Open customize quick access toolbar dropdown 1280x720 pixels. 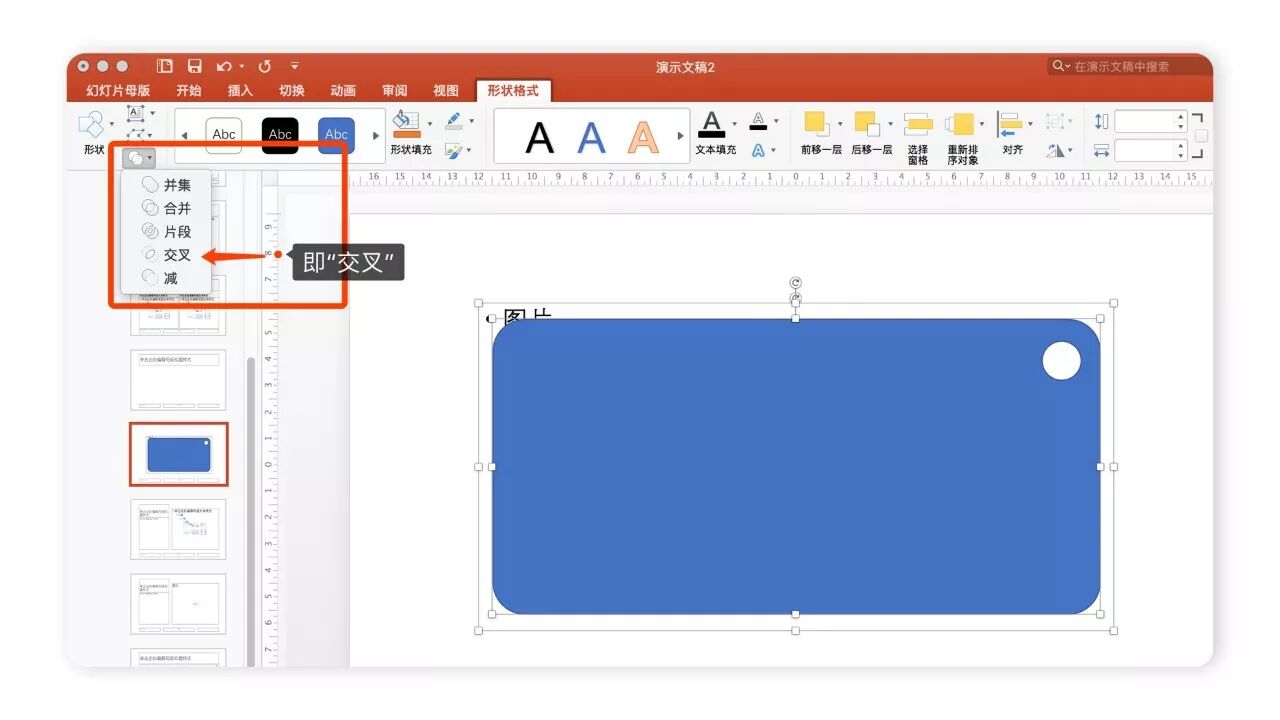(295, 66)
